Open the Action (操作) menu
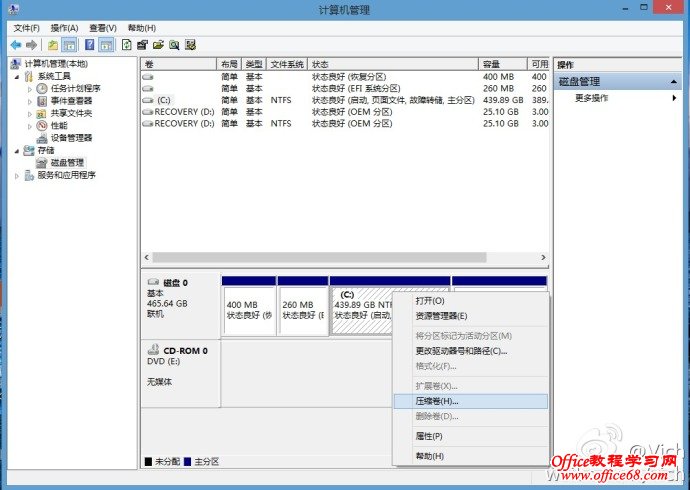This screenshot has height=490, width=690. click(x=64, y=28)
